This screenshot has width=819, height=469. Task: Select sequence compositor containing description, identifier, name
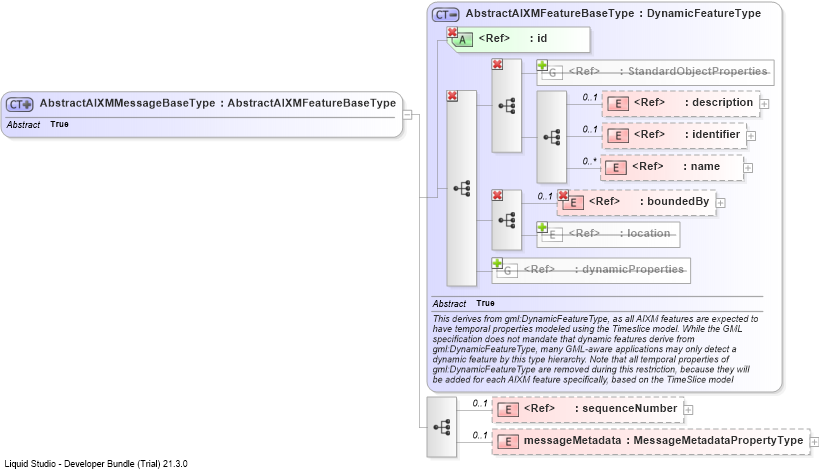(x=552, y=137)
